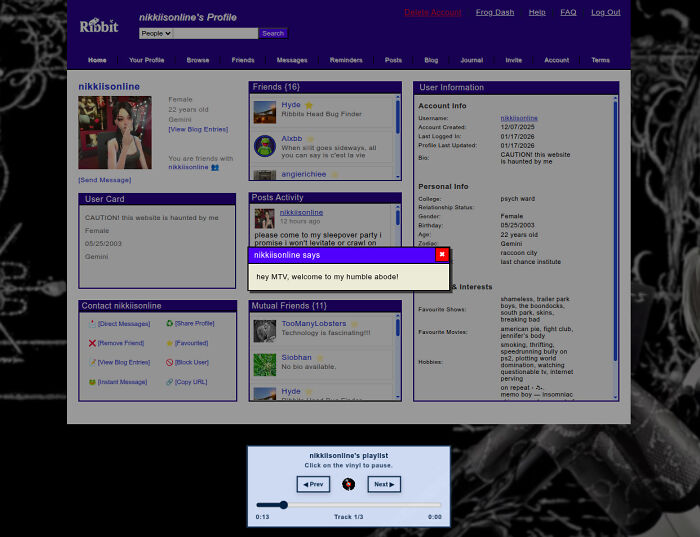Click the Remove Friend link

tap(121, 343)
